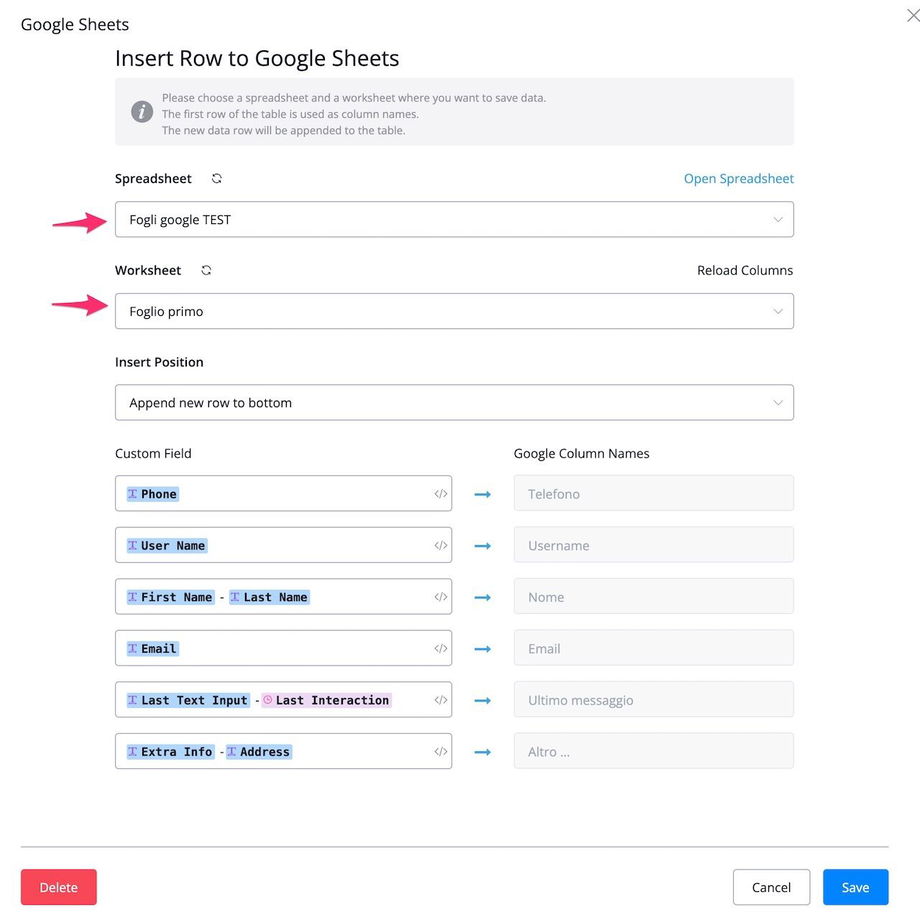The image size is (920, 917).
Task: Click code icon in First Name row
Action: pyautogui.click(x=440, y=597)
